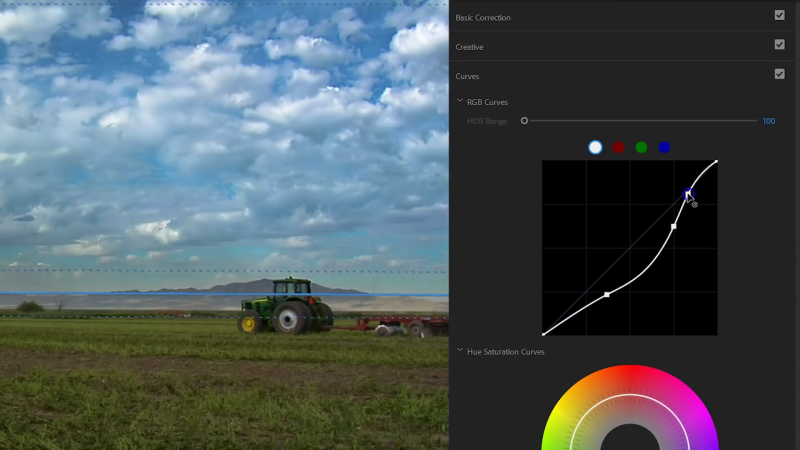
Task: Select the blue curve channel
Action: click(x=664, y=147)
